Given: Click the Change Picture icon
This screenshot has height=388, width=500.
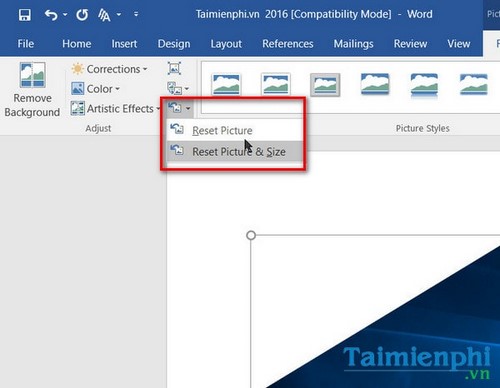Looking at the screenshot, I should pos(174,88).
